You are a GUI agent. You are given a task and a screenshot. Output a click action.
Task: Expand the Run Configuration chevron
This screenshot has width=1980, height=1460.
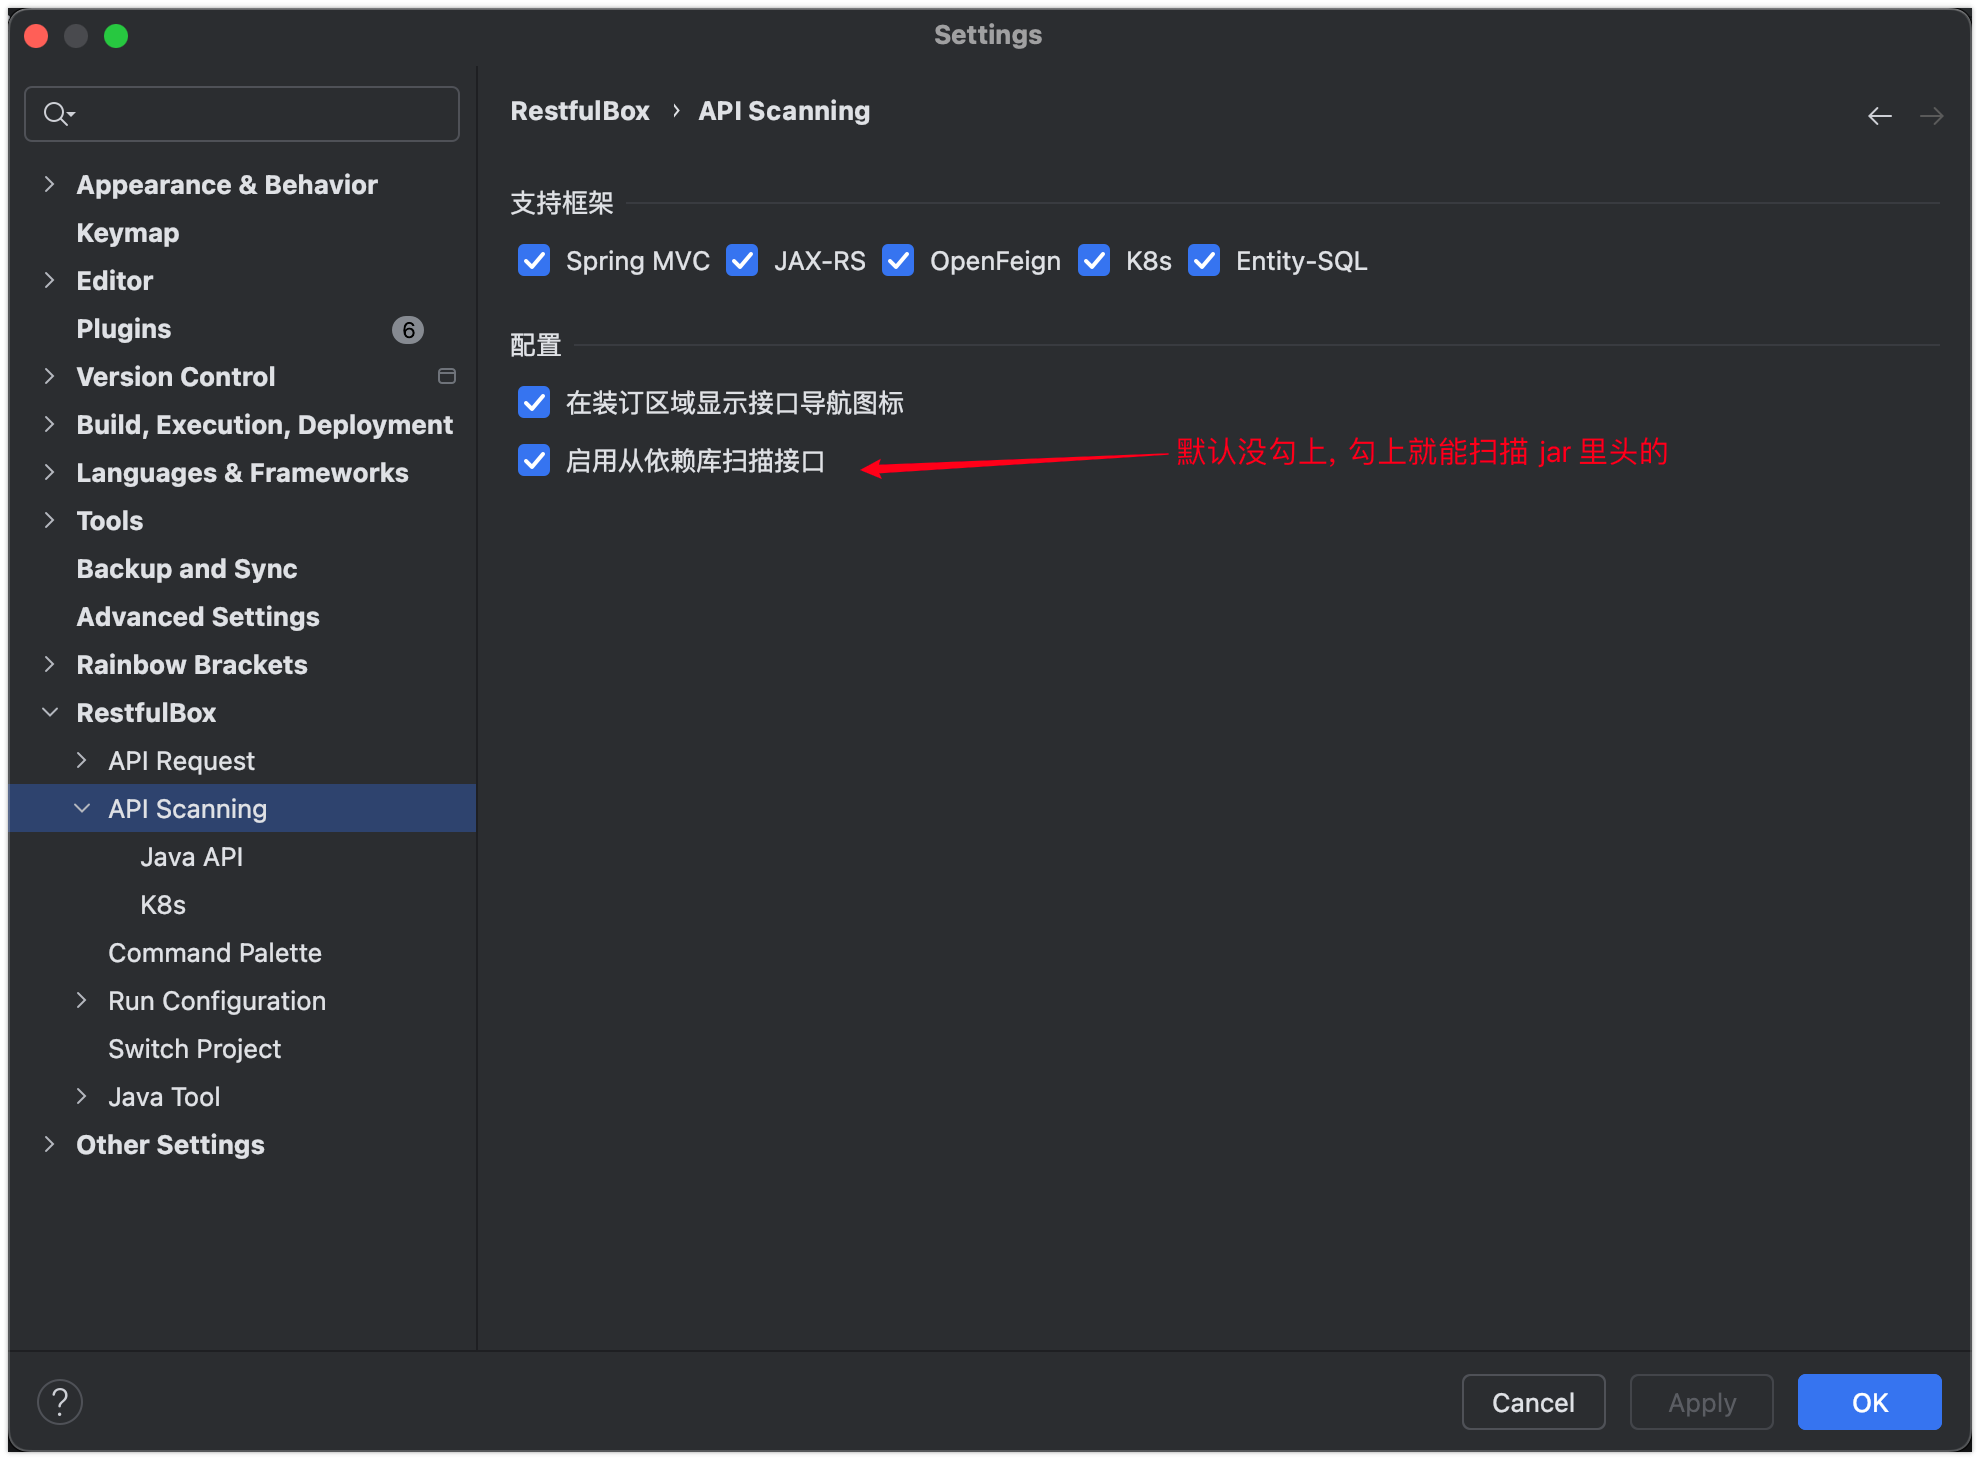pos(81,1000)
